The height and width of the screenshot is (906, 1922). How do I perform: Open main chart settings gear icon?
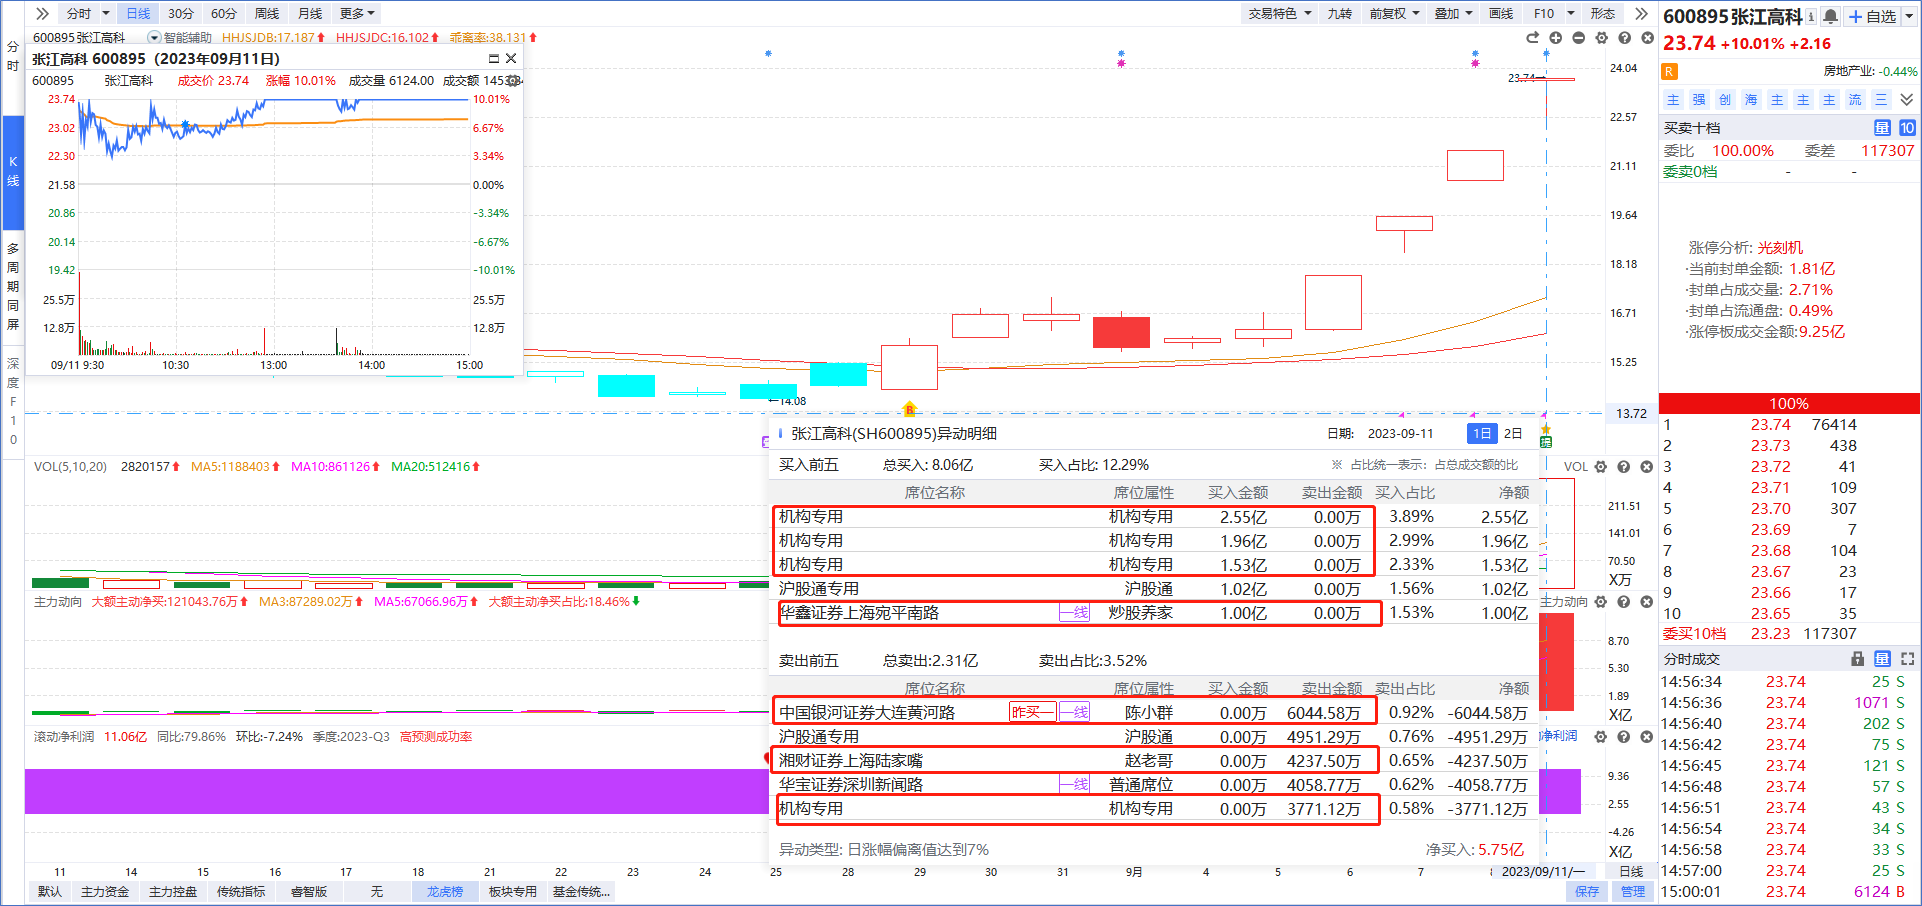point(1601,38)
